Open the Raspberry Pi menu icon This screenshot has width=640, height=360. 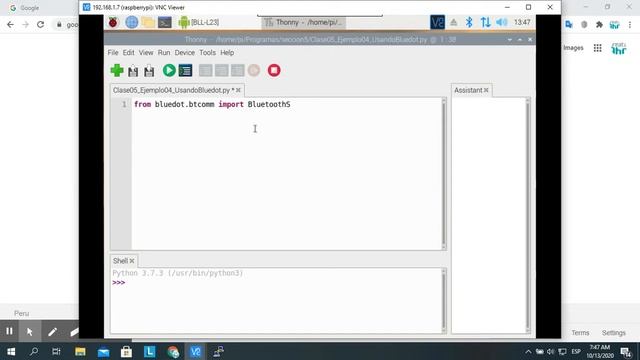click(113, 22)
